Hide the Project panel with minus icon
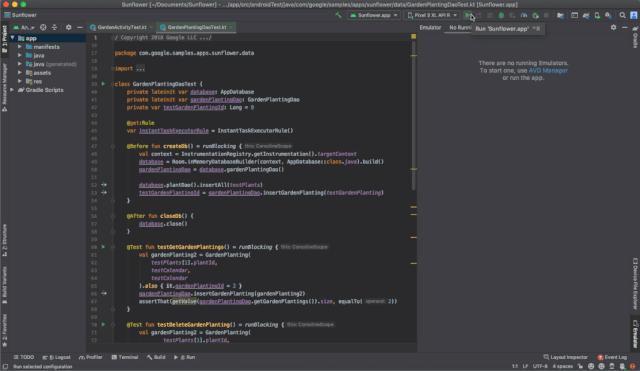Screen dimensions: 640x371 coord(80,27)
